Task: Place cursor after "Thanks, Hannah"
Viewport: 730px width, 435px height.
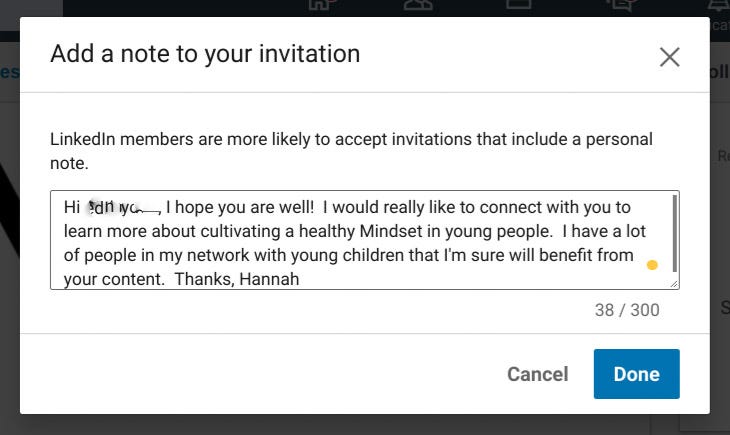Action: (x=300, y=279)
